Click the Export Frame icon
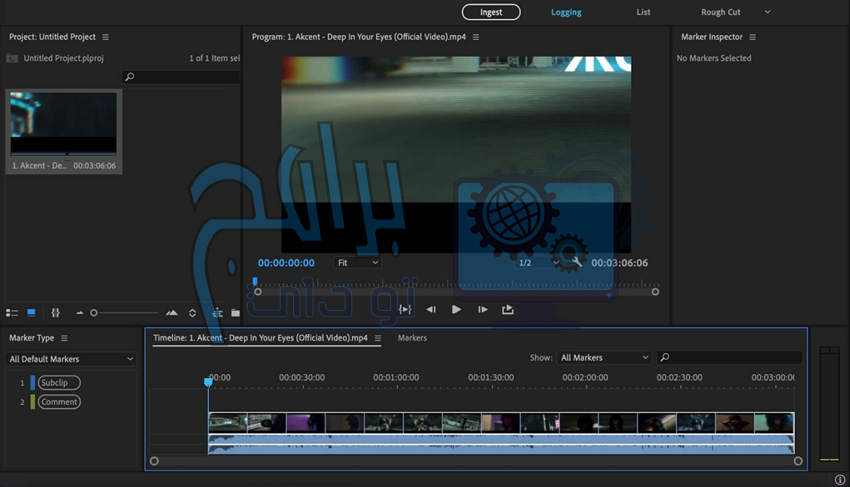 click(x=508, y=310)
